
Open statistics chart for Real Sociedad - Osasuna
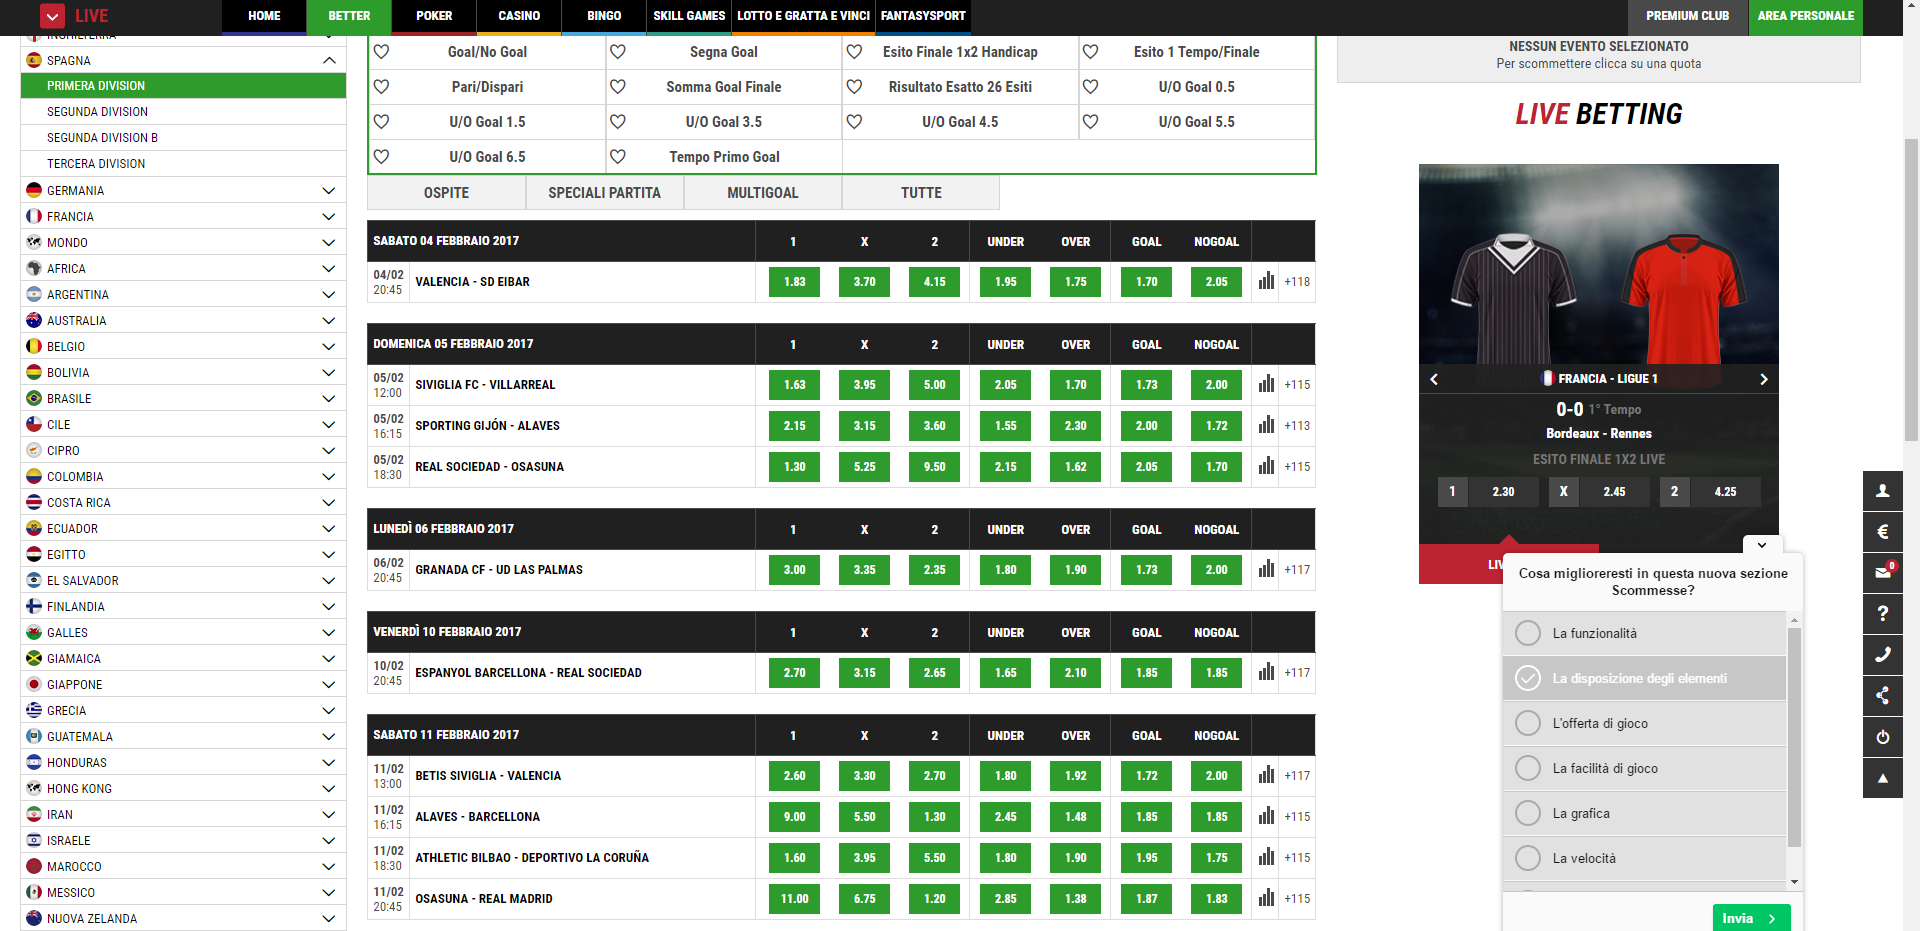tap(1266, 466)
